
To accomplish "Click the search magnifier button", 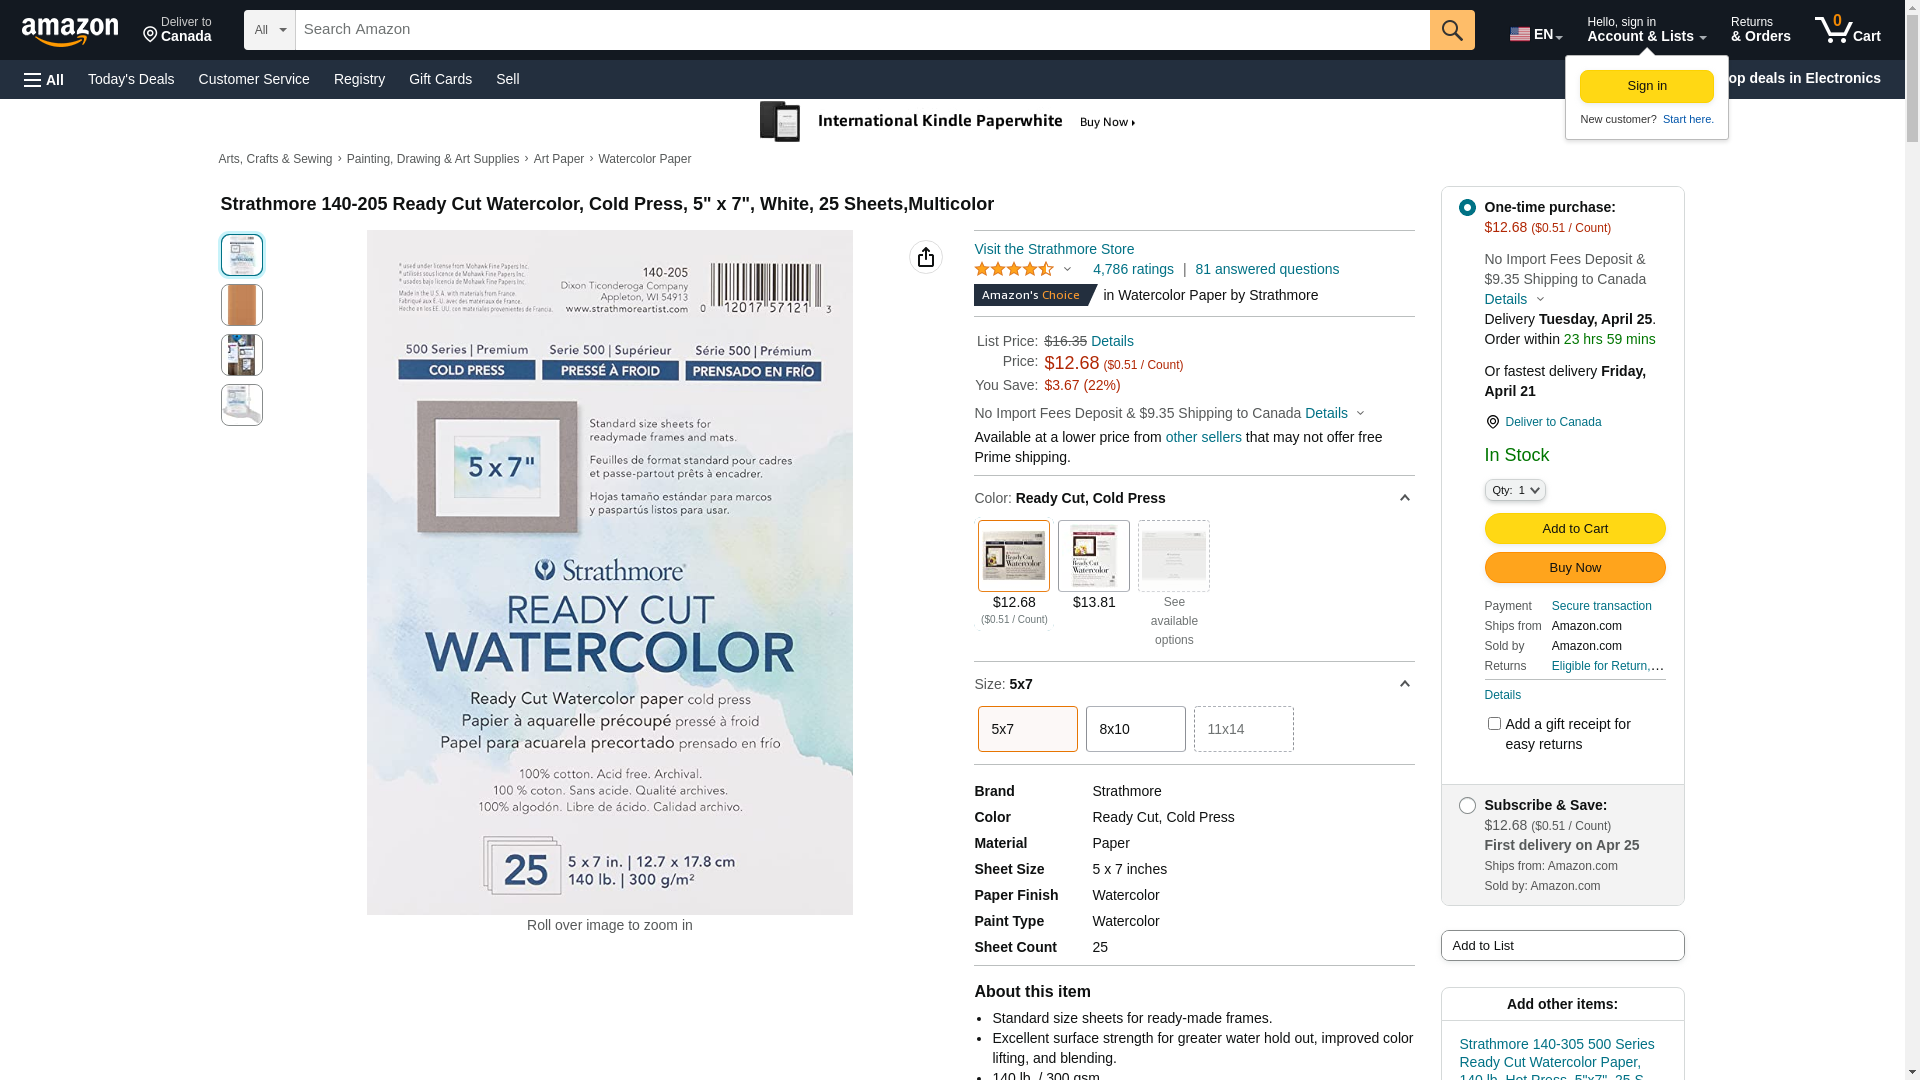I will pos(1452,30).
